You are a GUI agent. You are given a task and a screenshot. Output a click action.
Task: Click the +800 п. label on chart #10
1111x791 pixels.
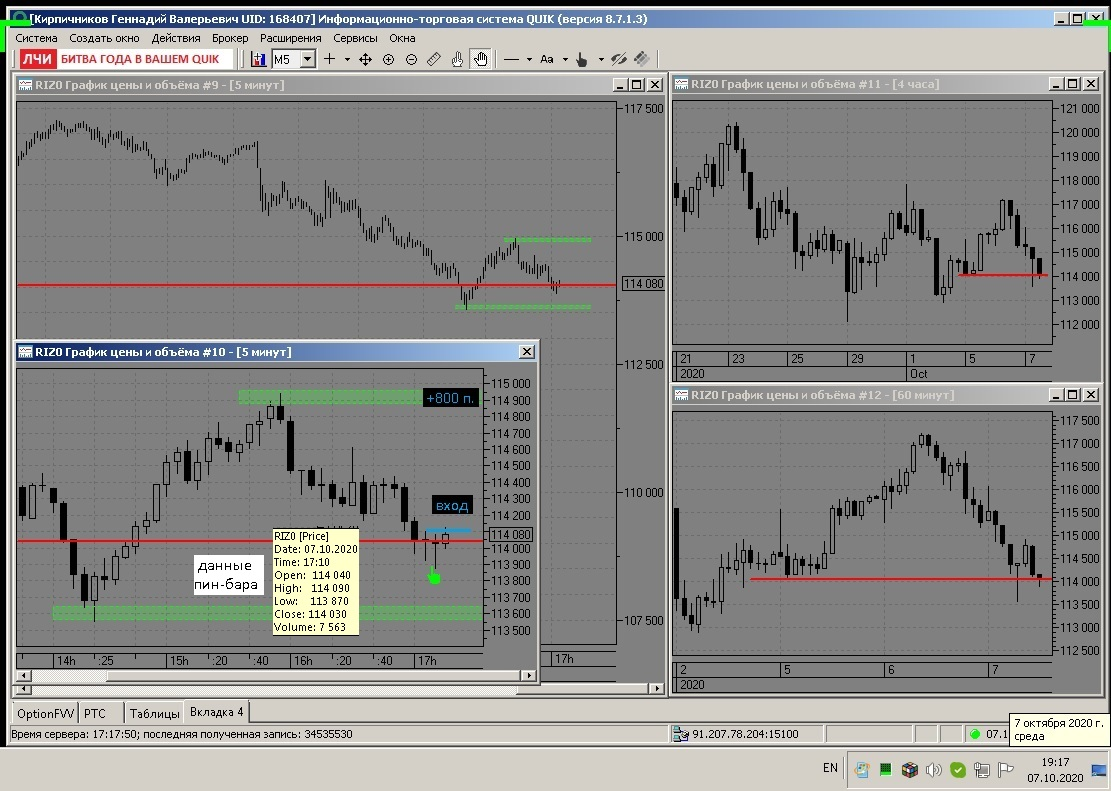pos(451,398)
